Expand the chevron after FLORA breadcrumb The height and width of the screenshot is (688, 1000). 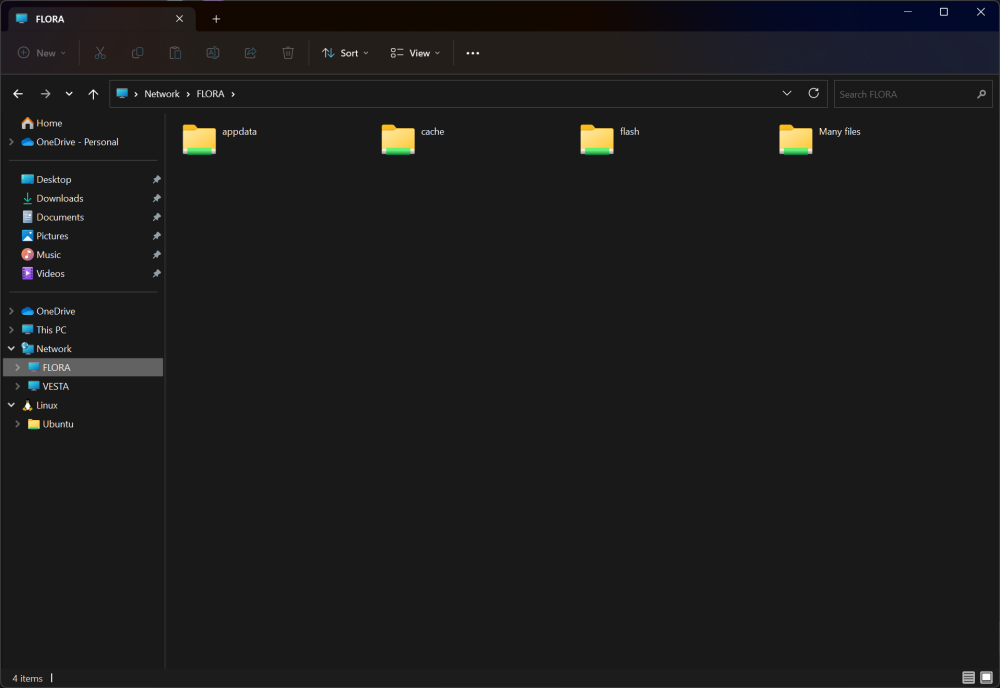point(233,94)
